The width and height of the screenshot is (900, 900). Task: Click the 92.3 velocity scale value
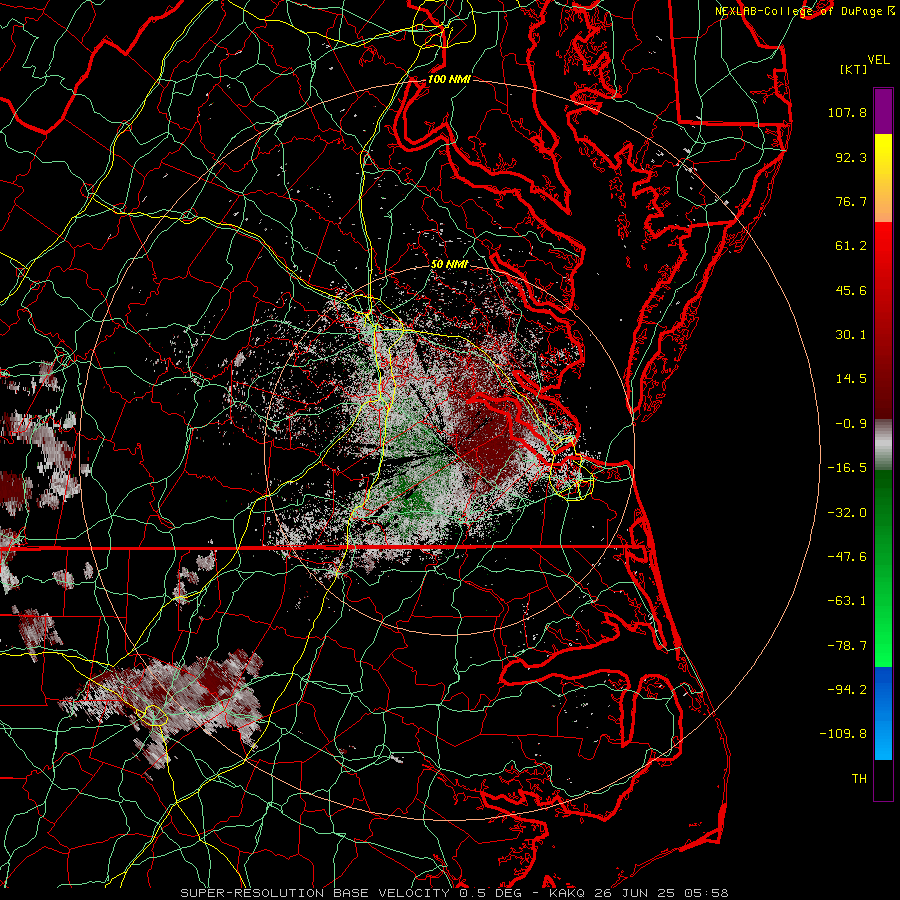click(851, 157)
